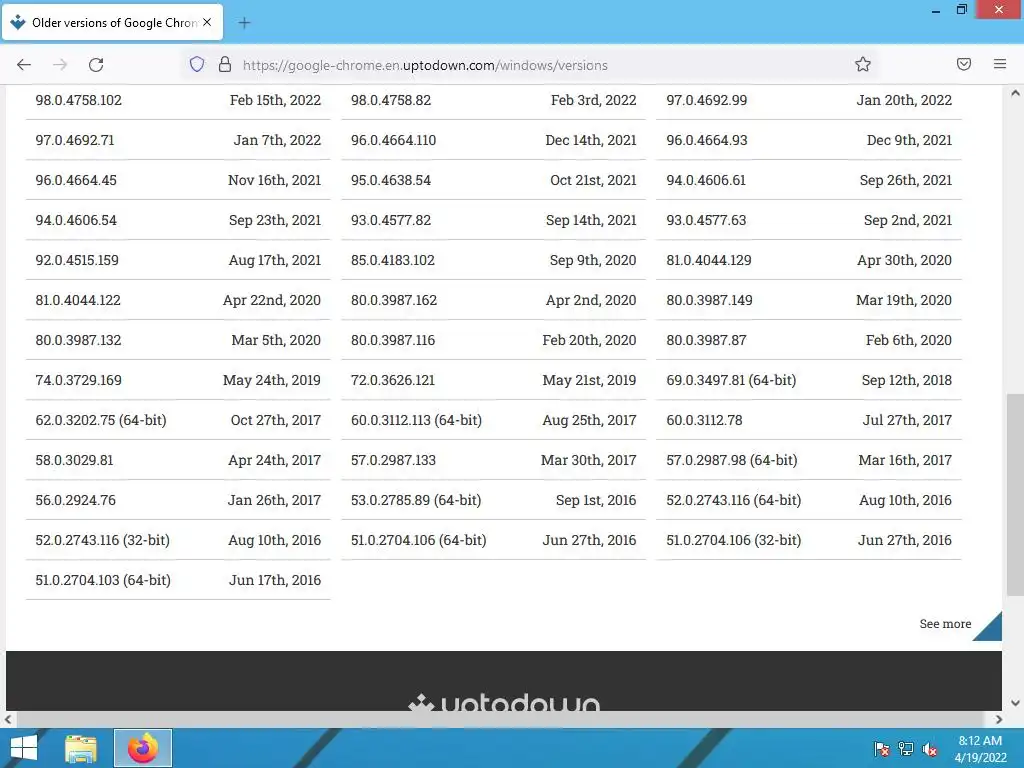Open version 94.0.4606.61
1024x768 pixels.
[808, 180]
